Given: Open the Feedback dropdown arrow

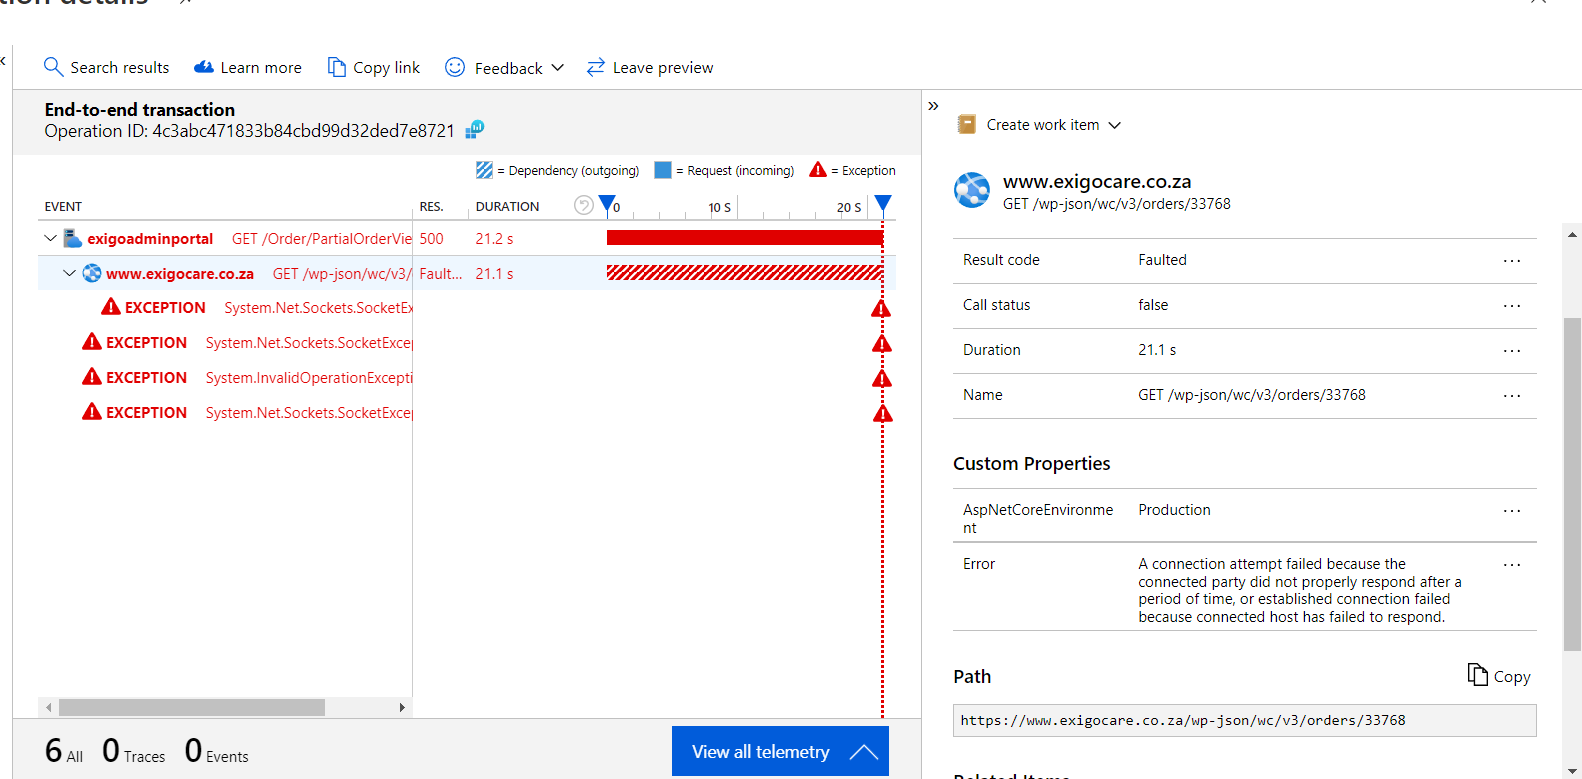Looking at the screenshot, I should coord(558,67).
